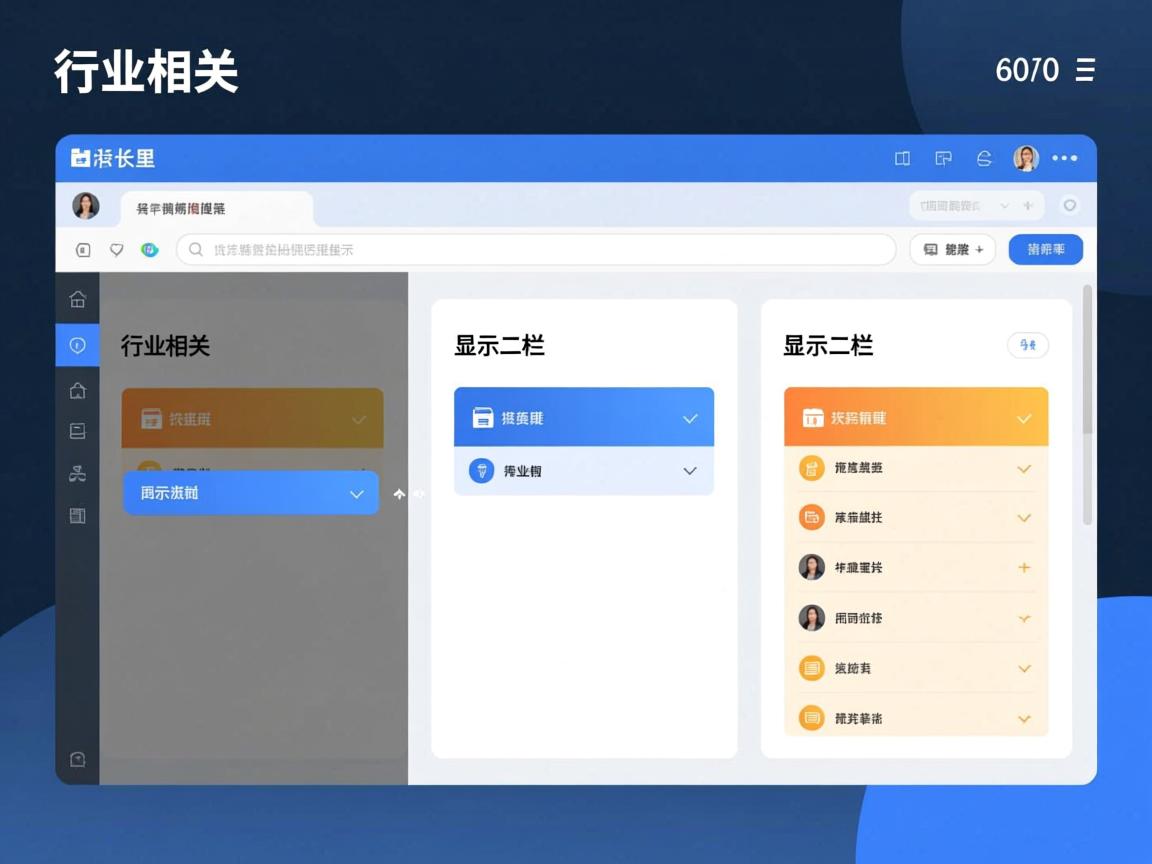
Task: Open the org-chart icon in the left sidebar
Action: point(77,473)
